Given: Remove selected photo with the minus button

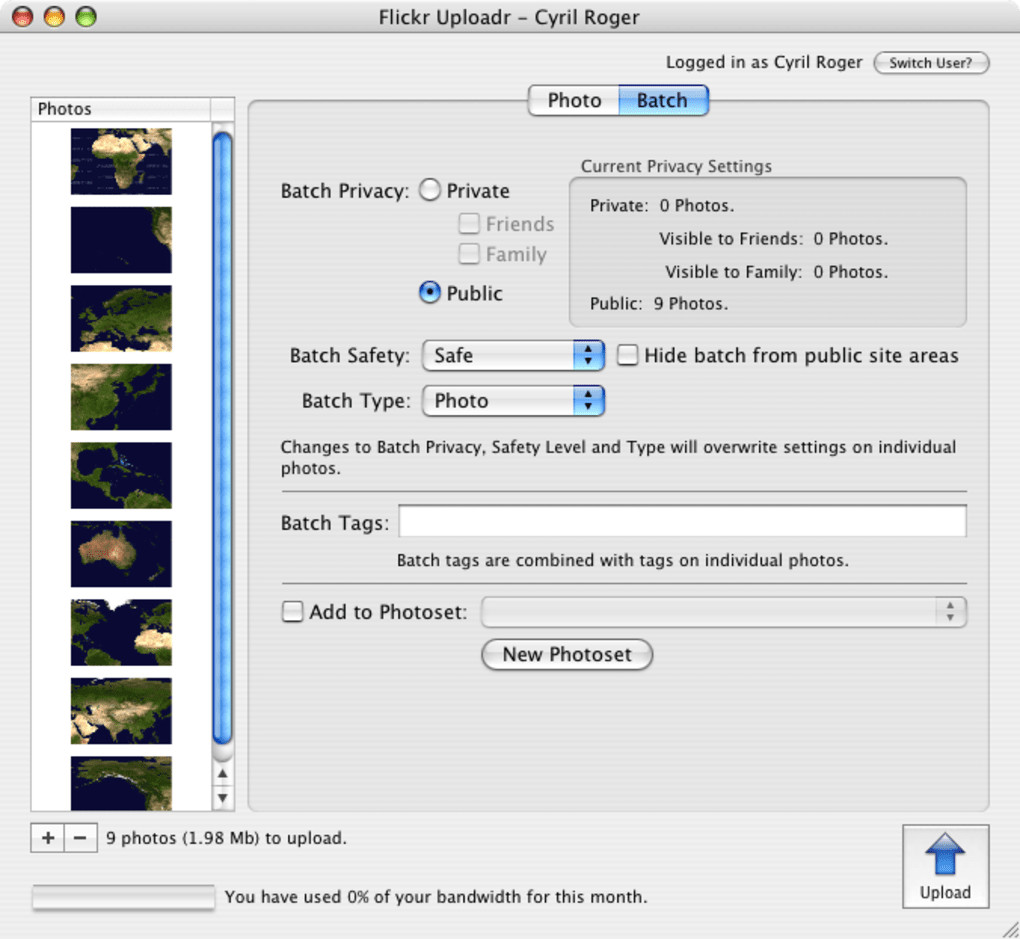Looking at the screenshot, I should pos(81,837).
